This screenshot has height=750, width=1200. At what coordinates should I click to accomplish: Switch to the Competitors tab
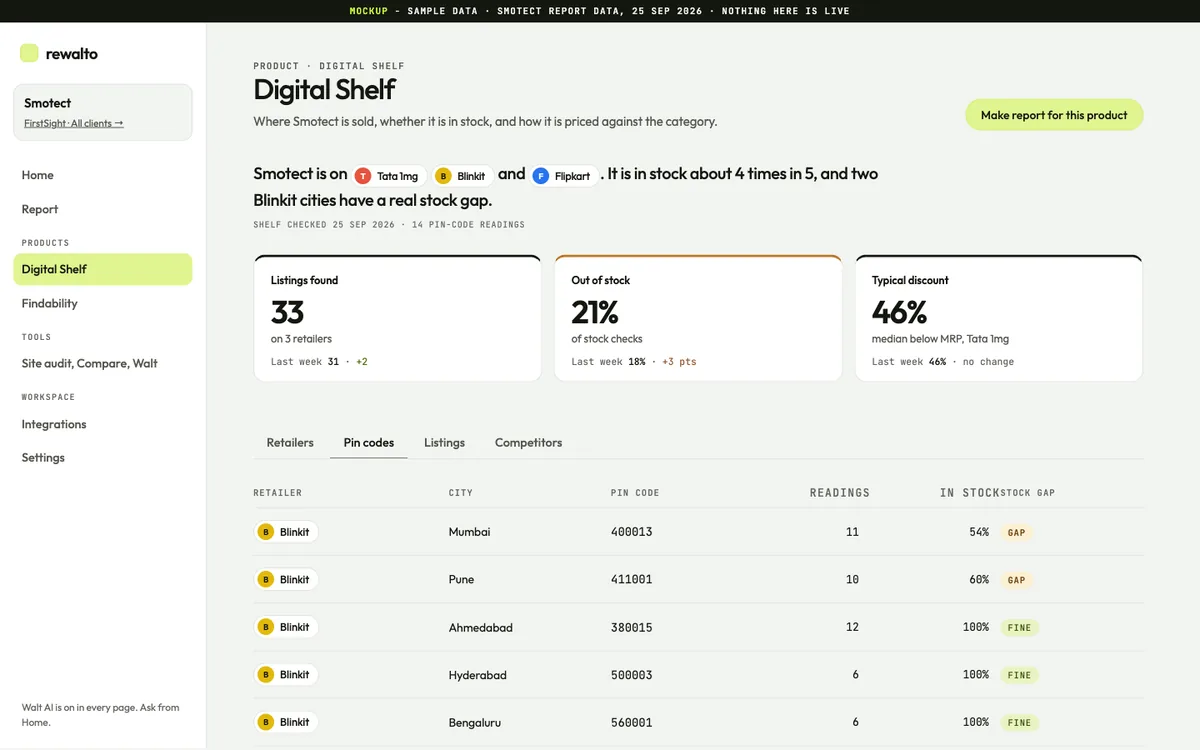[x=528, y=442]
